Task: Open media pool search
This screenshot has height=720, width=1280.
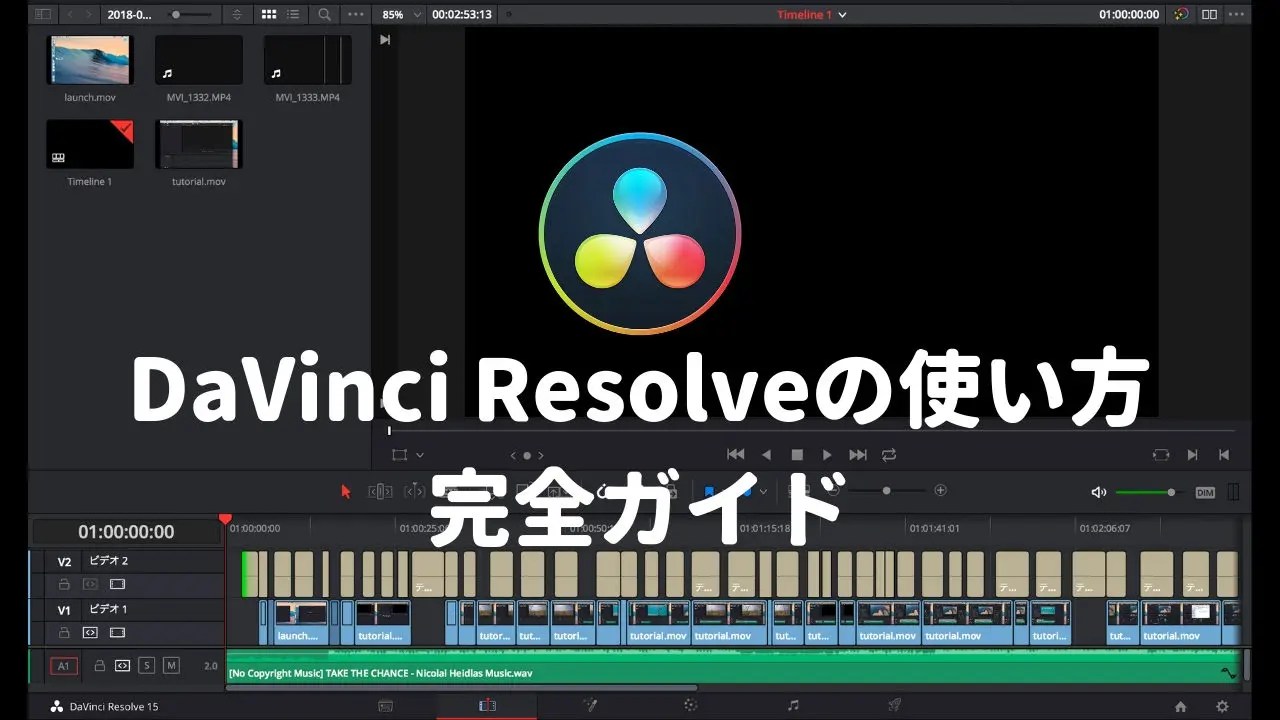Action: [325, 15]
